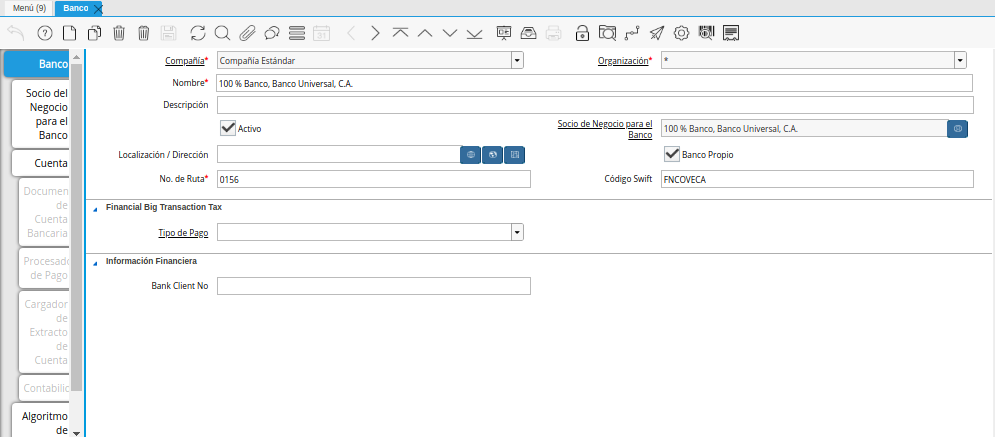
Task: Open attachments with the paperclip icon
Action: [247, 33]
